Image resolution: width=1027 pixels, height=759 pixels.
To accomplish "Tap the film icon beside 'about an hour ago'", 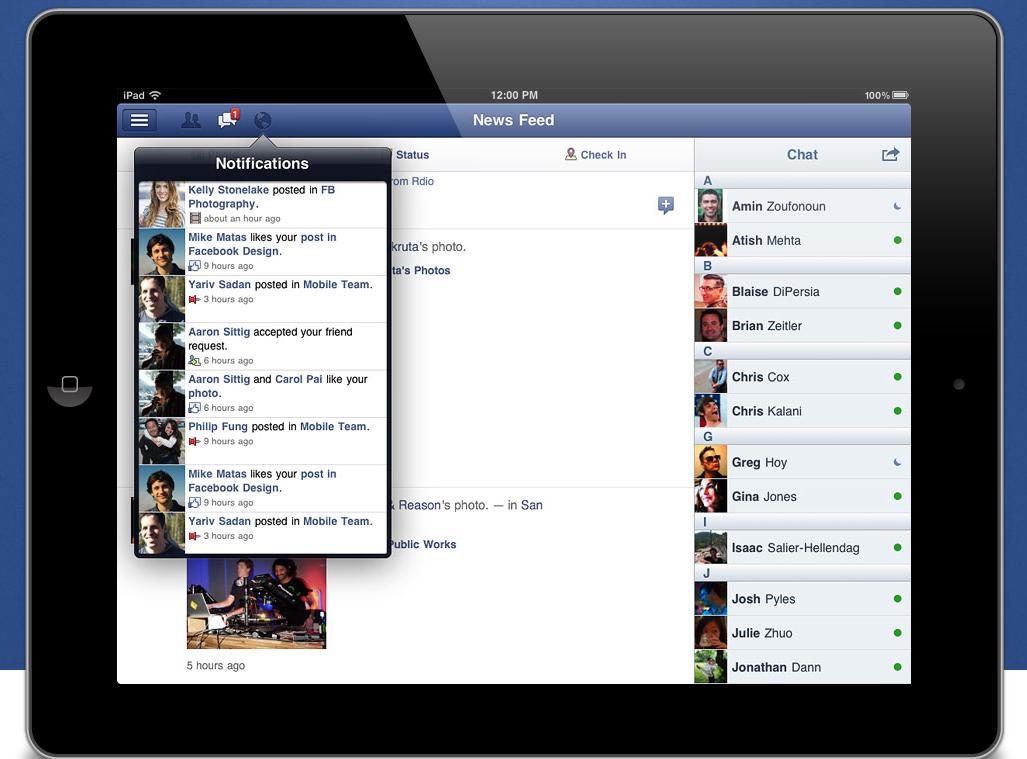I will click(x=195, y=218).
